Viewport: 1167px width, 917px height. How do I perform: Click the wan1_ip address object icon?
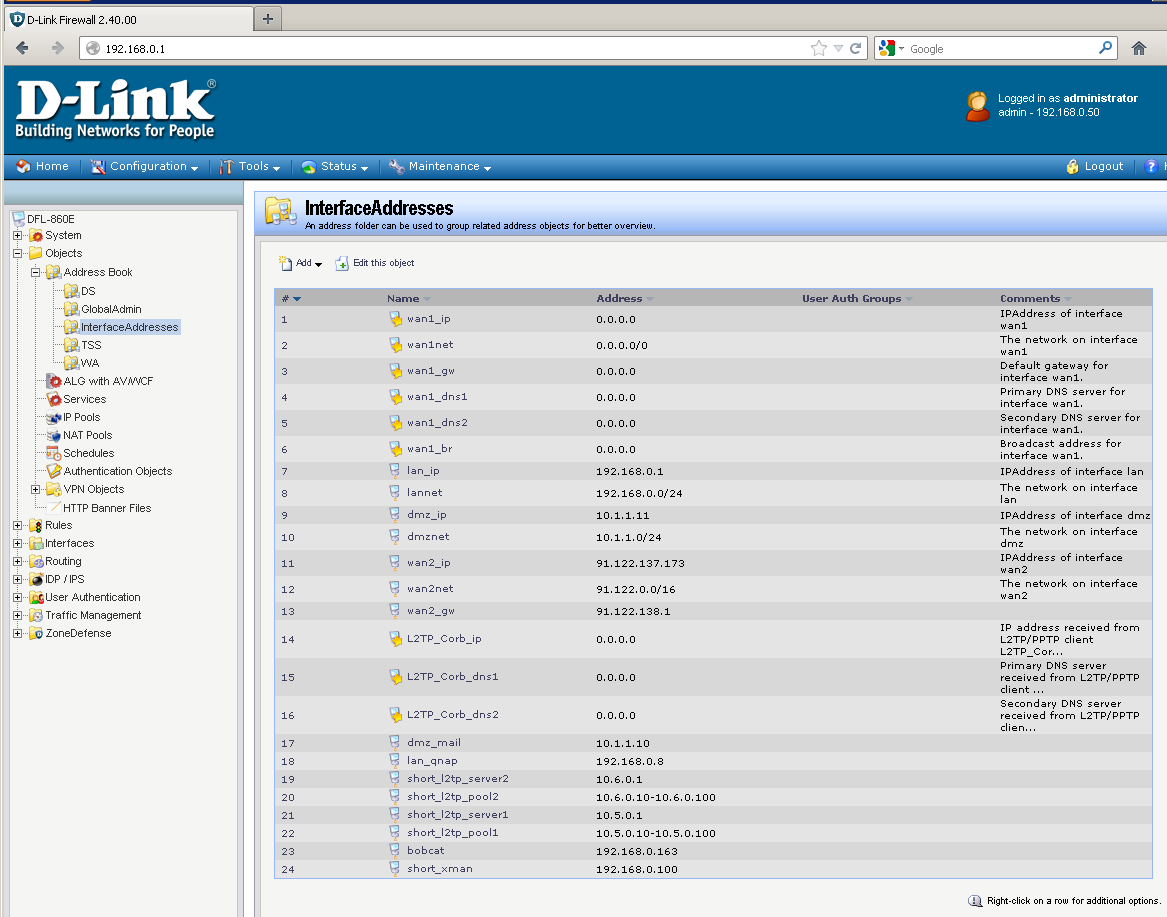coord(395,319)
